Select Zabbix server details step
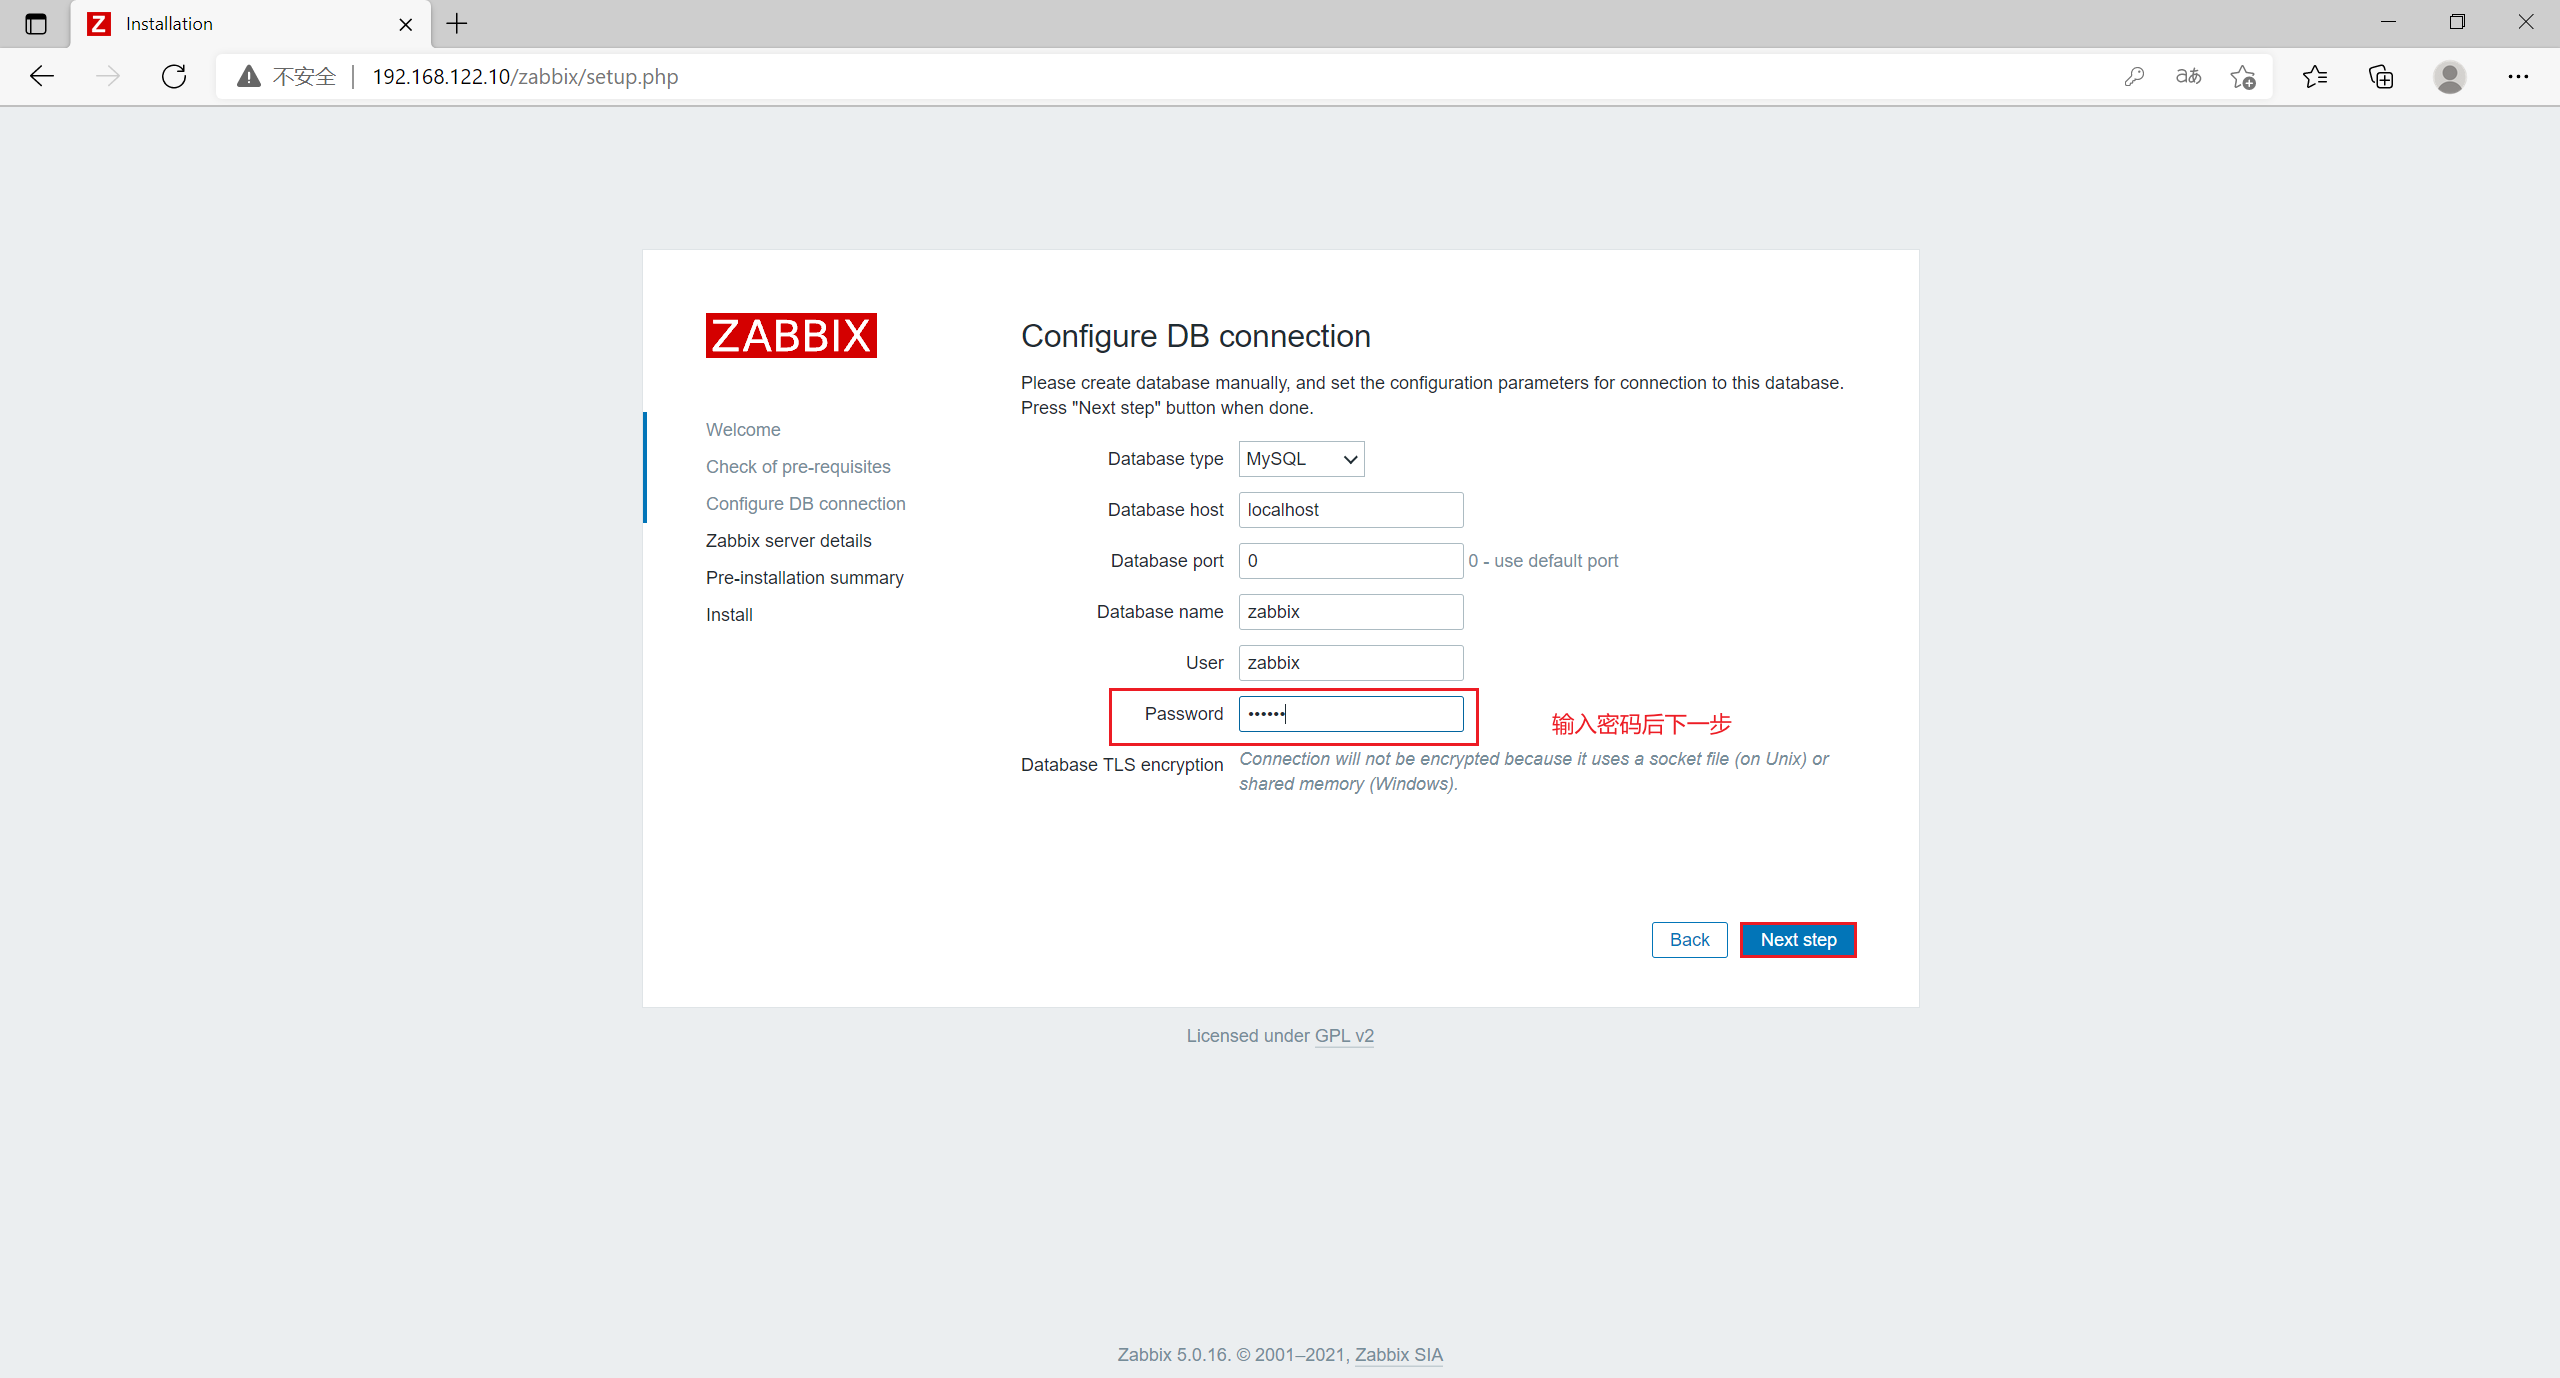 789,541
